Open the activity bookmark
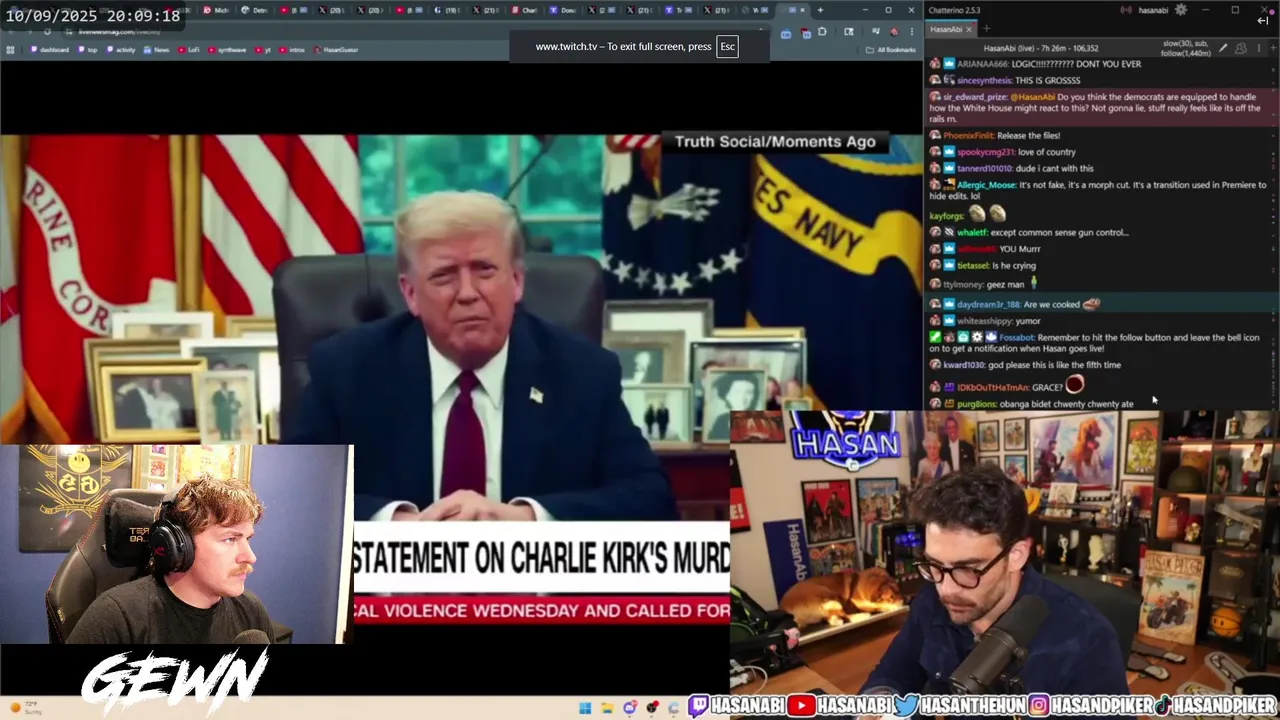1280x720 pixels. (121, 49)
